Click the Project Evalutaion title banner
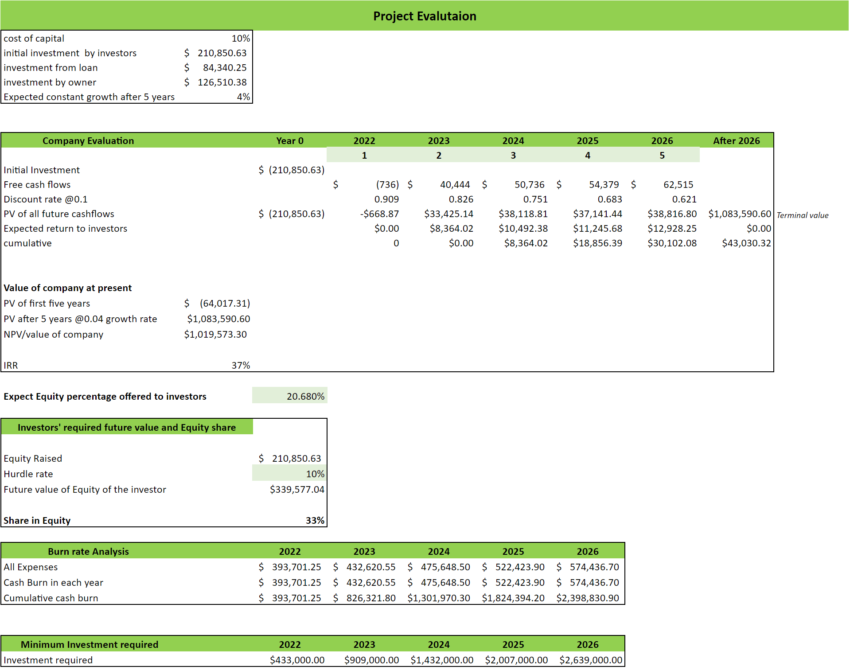850x670 pixels. pos(424,16)
